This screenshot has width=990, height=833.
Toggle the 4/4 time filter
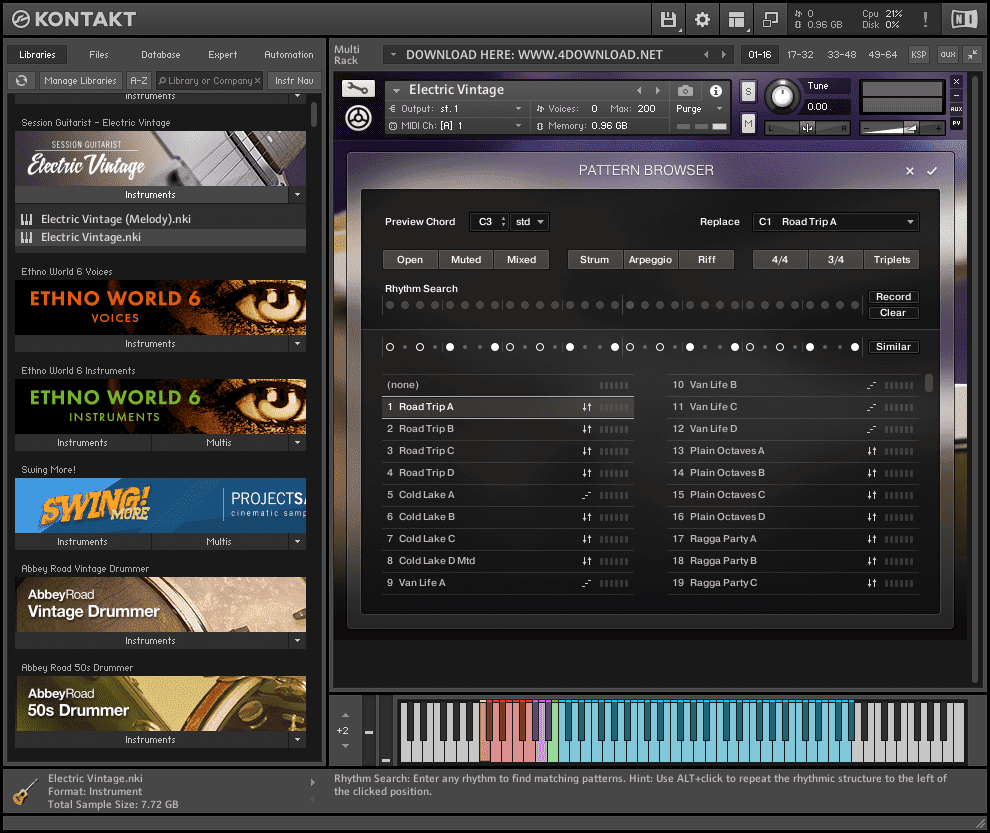[x=780, y=260]
